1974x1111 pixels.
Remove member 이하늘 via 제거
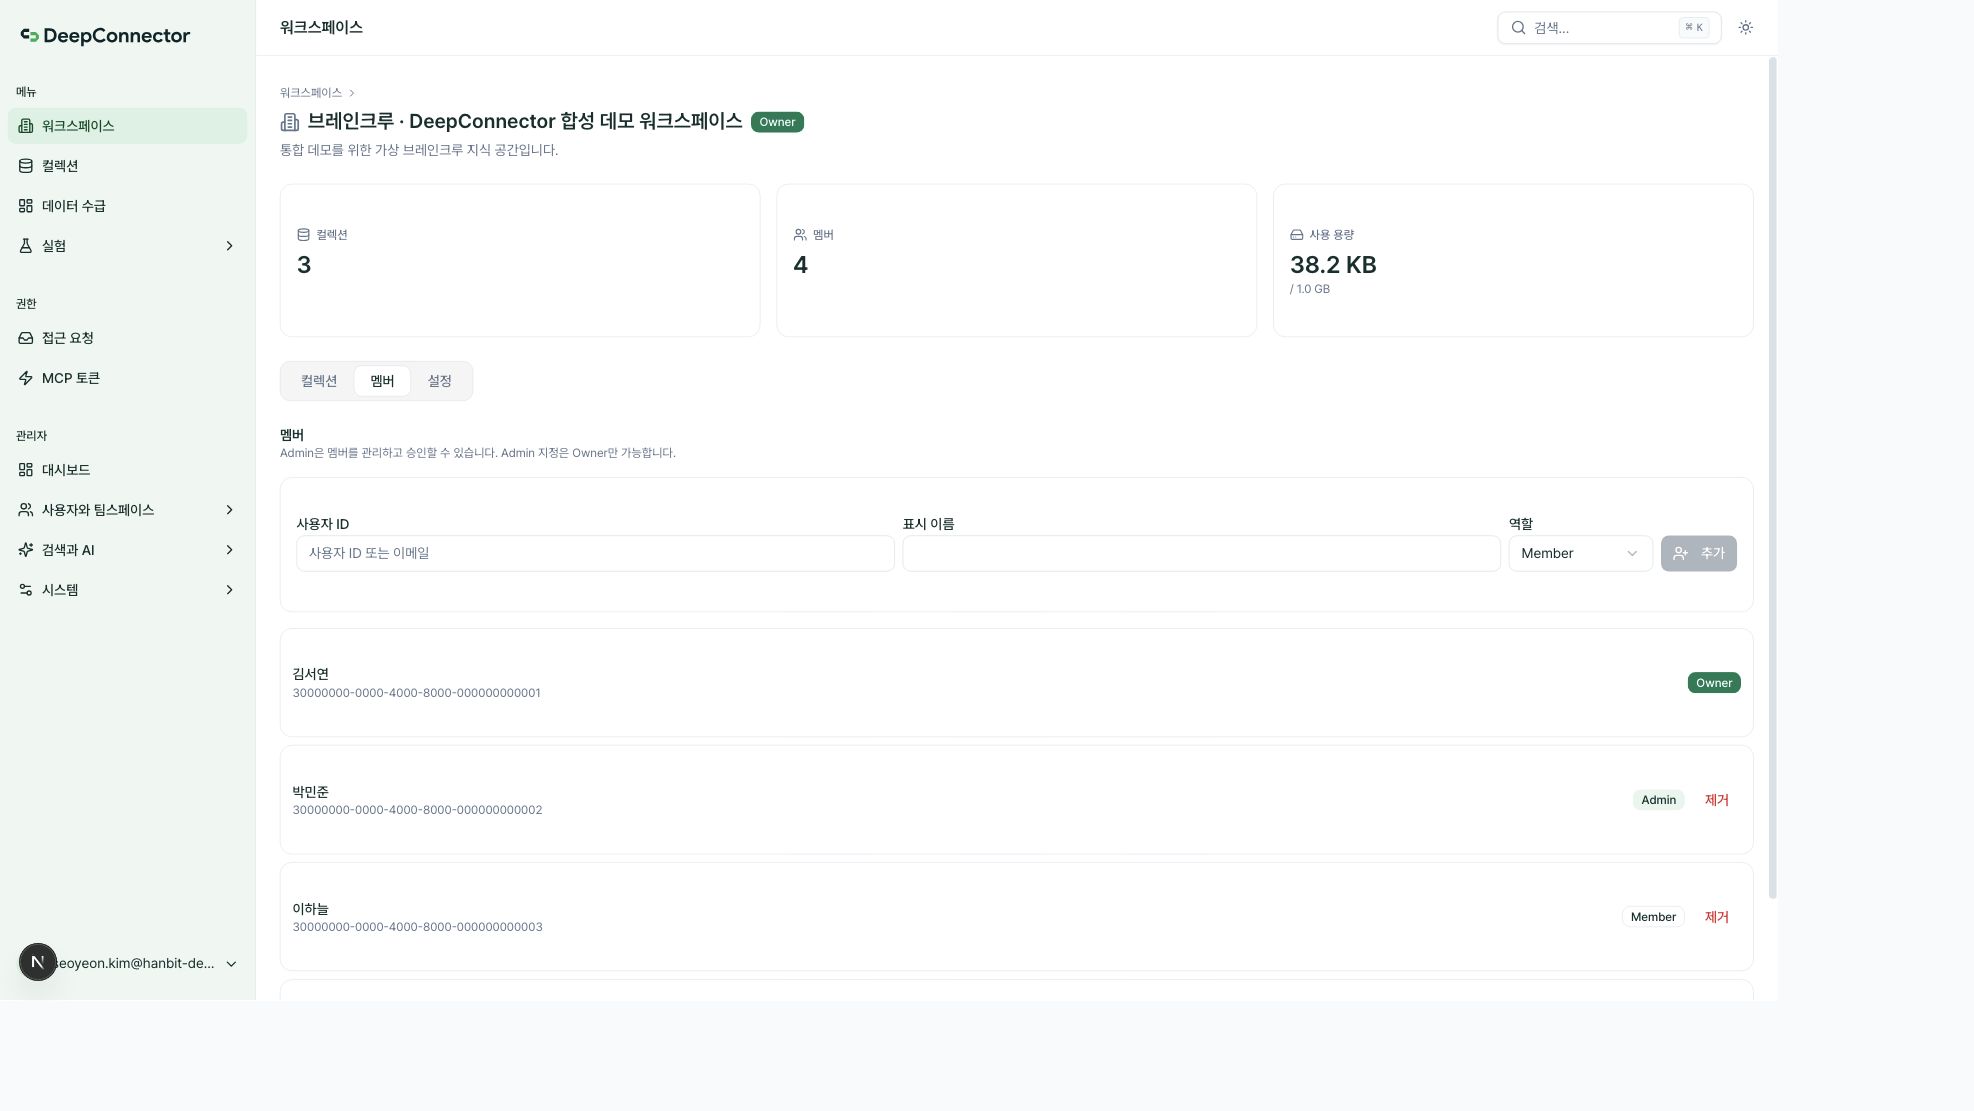click(1716, 917)
